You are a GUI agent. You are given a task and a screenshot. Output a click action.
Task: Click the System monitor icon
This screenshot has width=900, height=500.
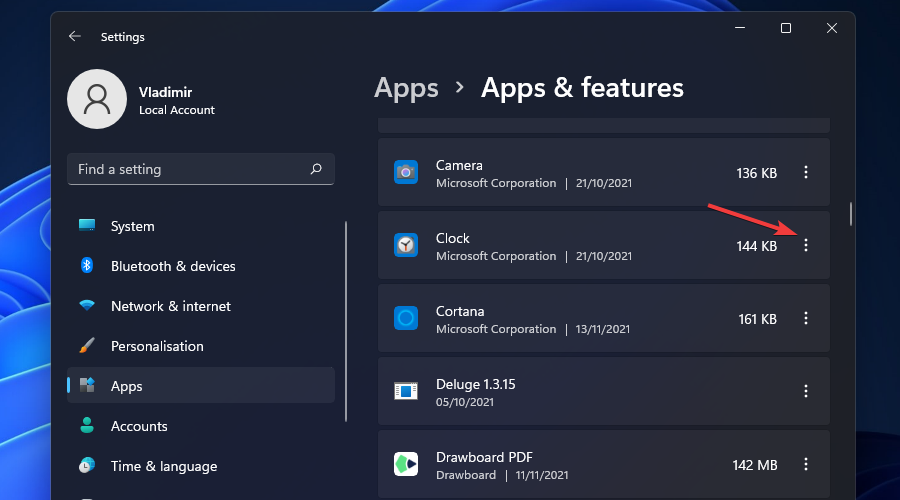(87, 225)
